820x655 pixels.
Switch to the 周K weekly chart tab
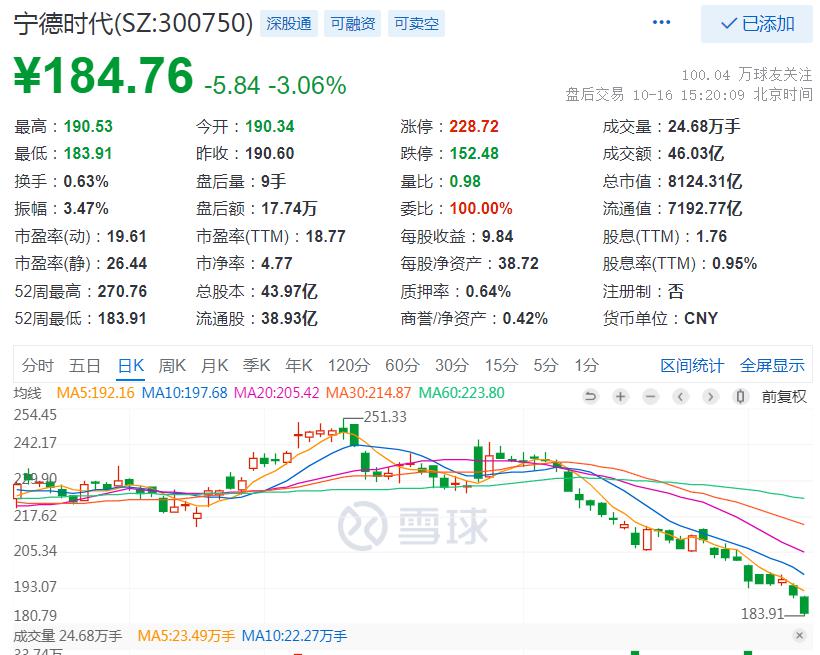point(172,365)
